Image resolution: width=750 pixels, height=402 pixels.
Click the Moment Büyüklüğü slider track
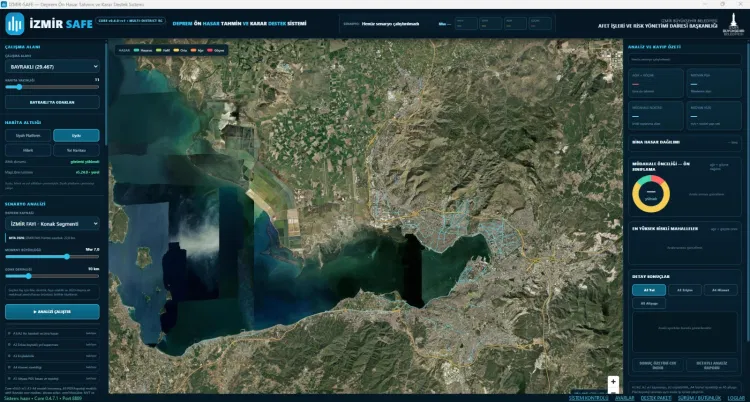(52, 257)
